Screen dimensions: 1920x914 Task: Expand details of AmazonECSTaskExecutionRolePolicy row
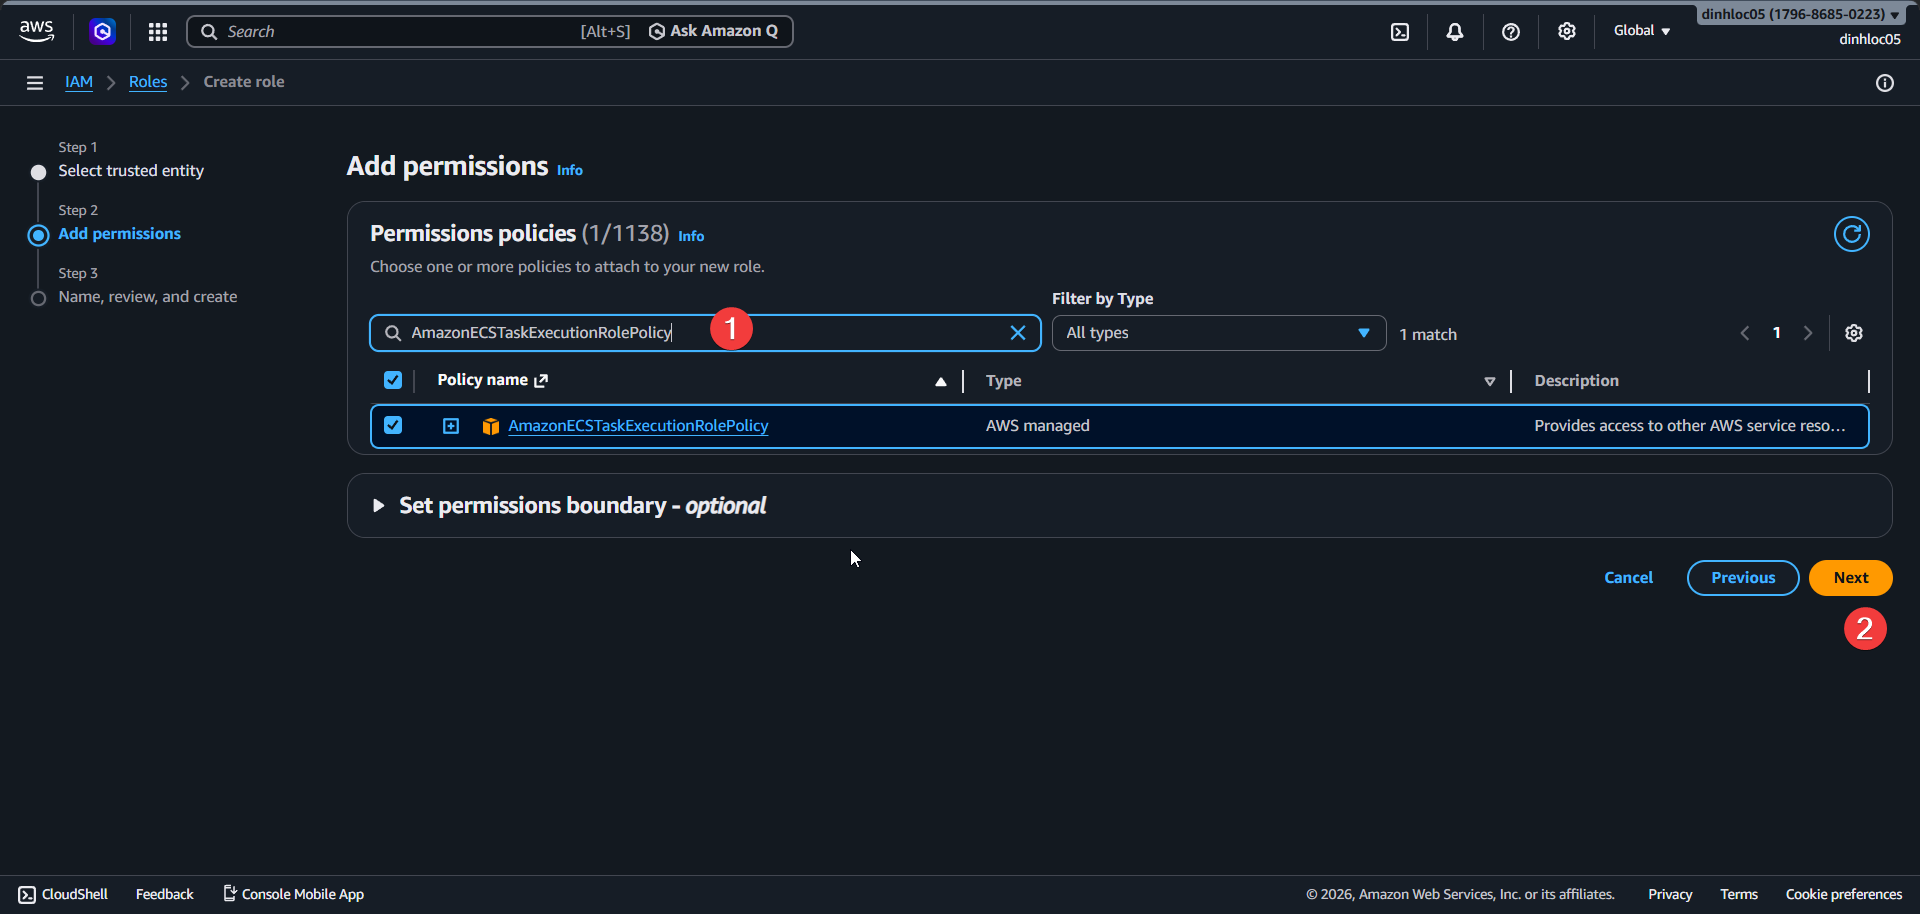[450, 425]
